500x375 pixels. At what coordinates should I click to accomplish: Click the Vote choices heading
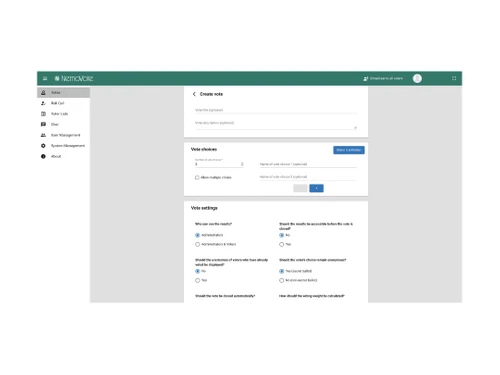point(204,149)
